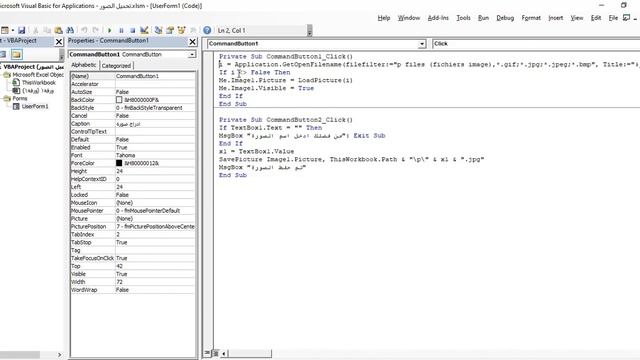Switch to the Alphabetic properties tab

pos(84,65)
